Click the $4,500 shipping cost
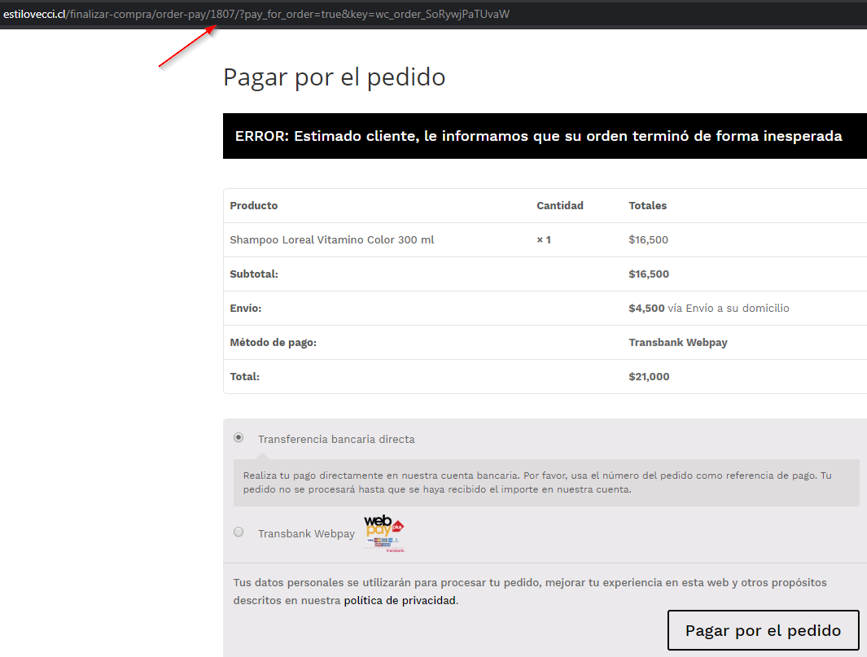 646,308
